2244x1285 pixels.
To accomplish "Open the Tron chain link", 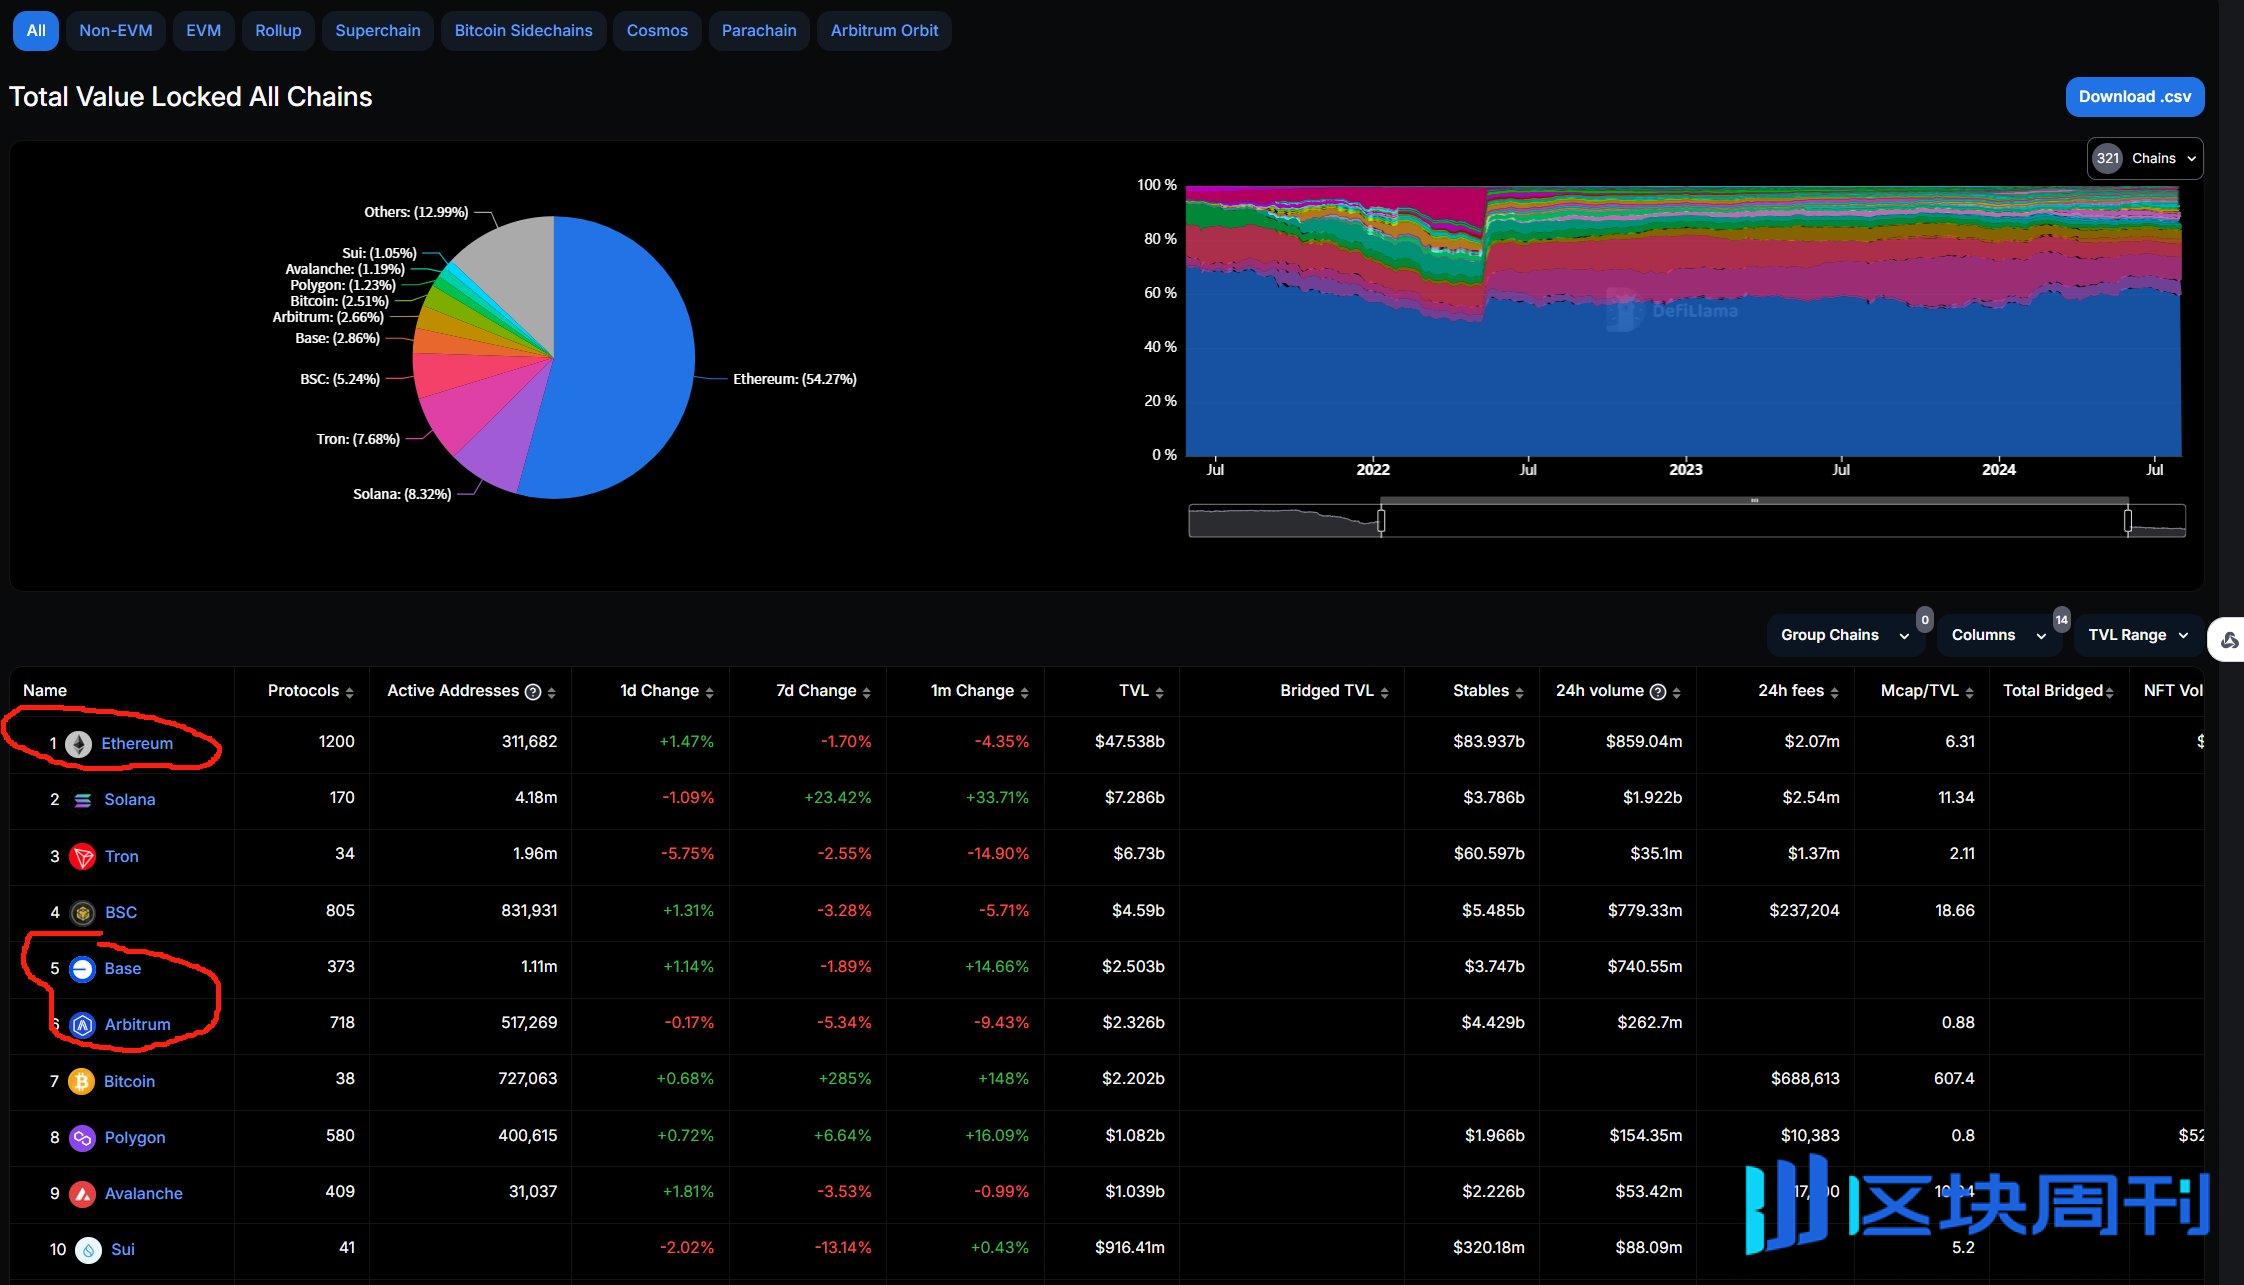I will 122,857.
